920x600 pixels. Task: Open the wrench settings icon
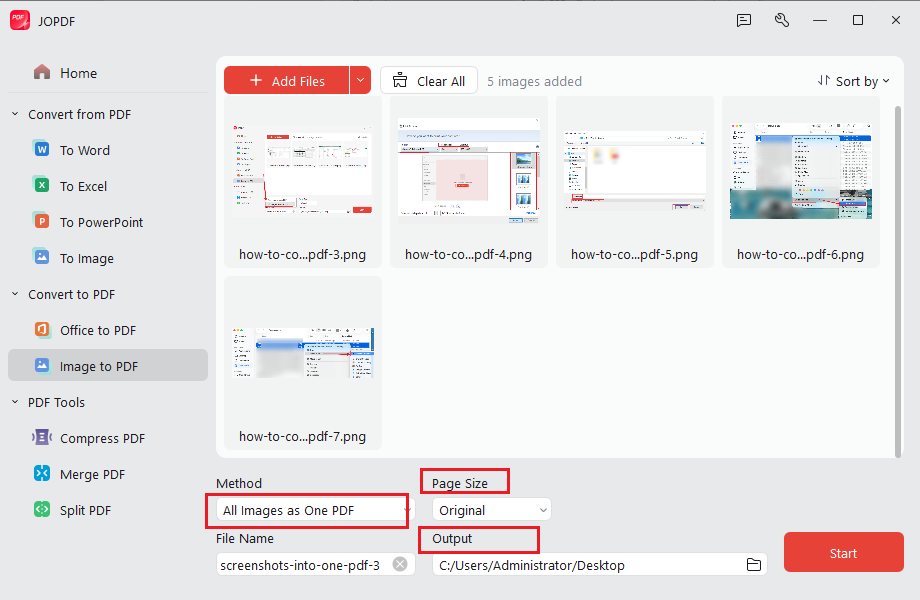[782, 21]
